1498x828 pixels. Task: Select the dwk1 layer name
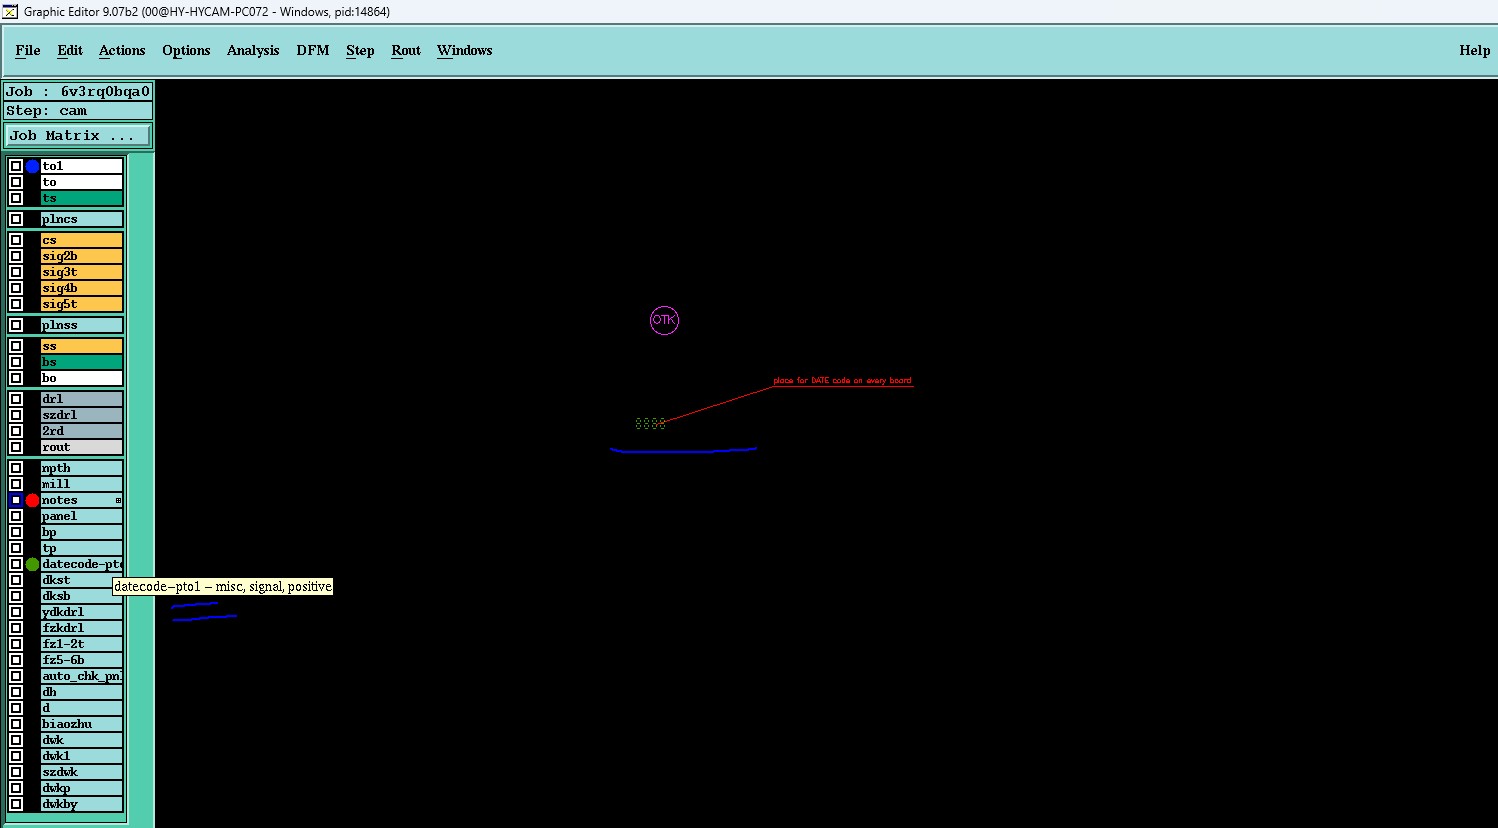pos(82,756)
